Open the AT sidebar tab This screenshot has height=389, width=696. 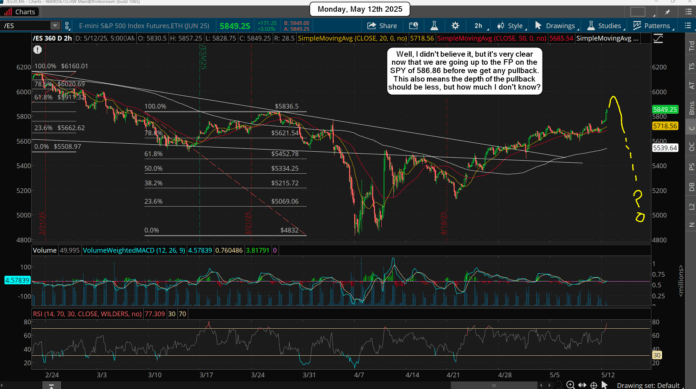pyautogui.click(x=691, y=86)
